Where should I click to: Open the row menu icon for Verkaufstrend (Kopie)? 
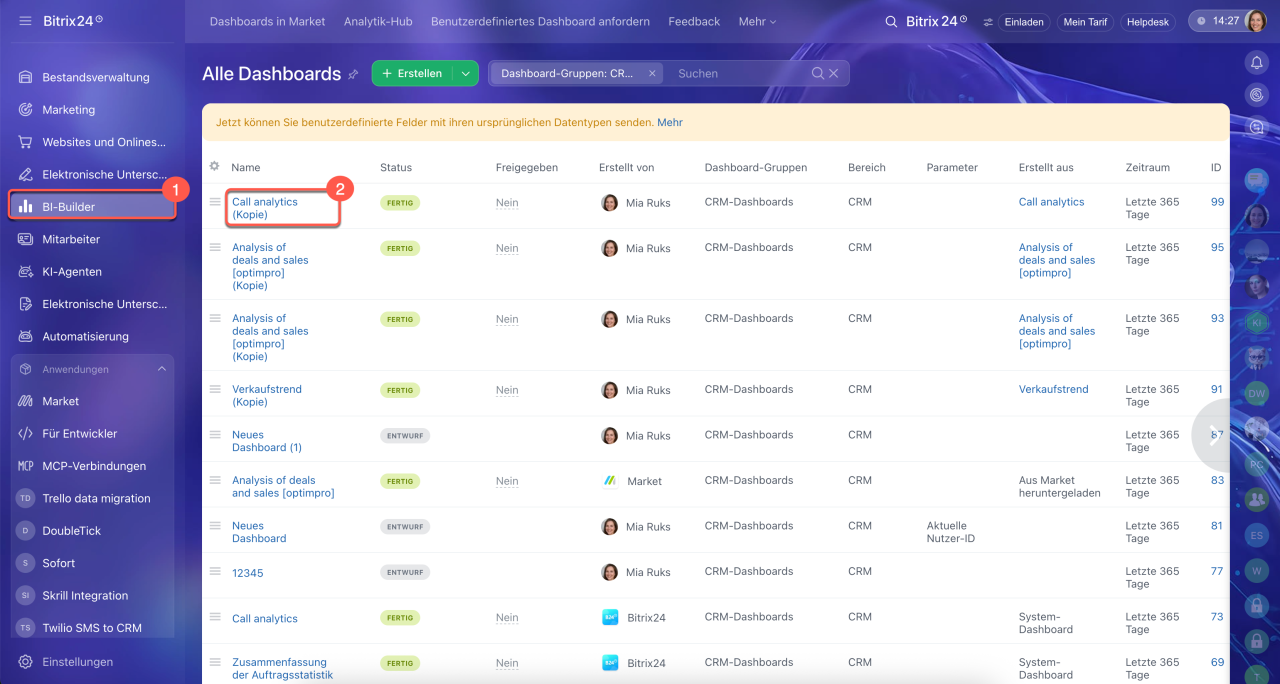pos(214,389)
